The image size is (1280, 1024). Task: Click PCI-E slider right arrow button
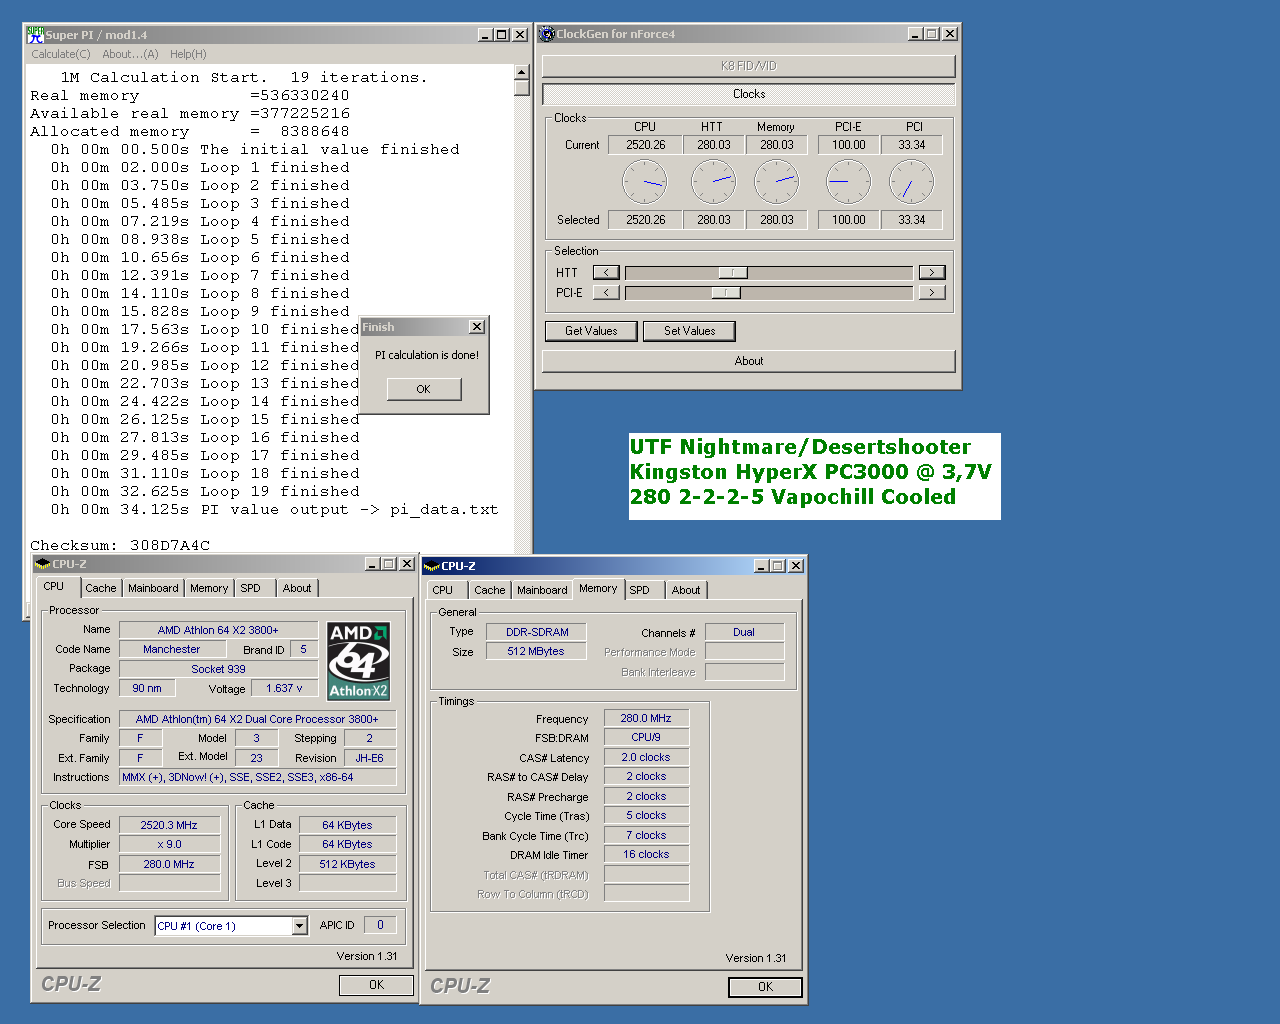pyautogui.click(x=932, y=292)
